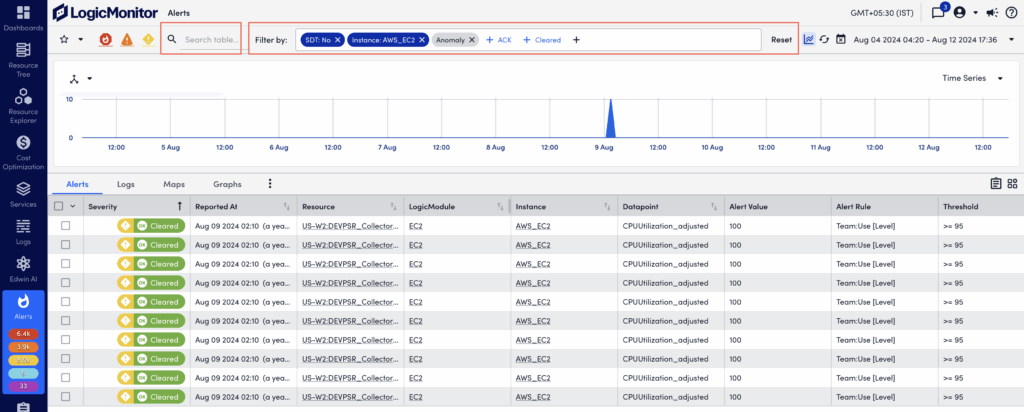Open the AWS_EC2 instance link in first row

pos(533,226)
